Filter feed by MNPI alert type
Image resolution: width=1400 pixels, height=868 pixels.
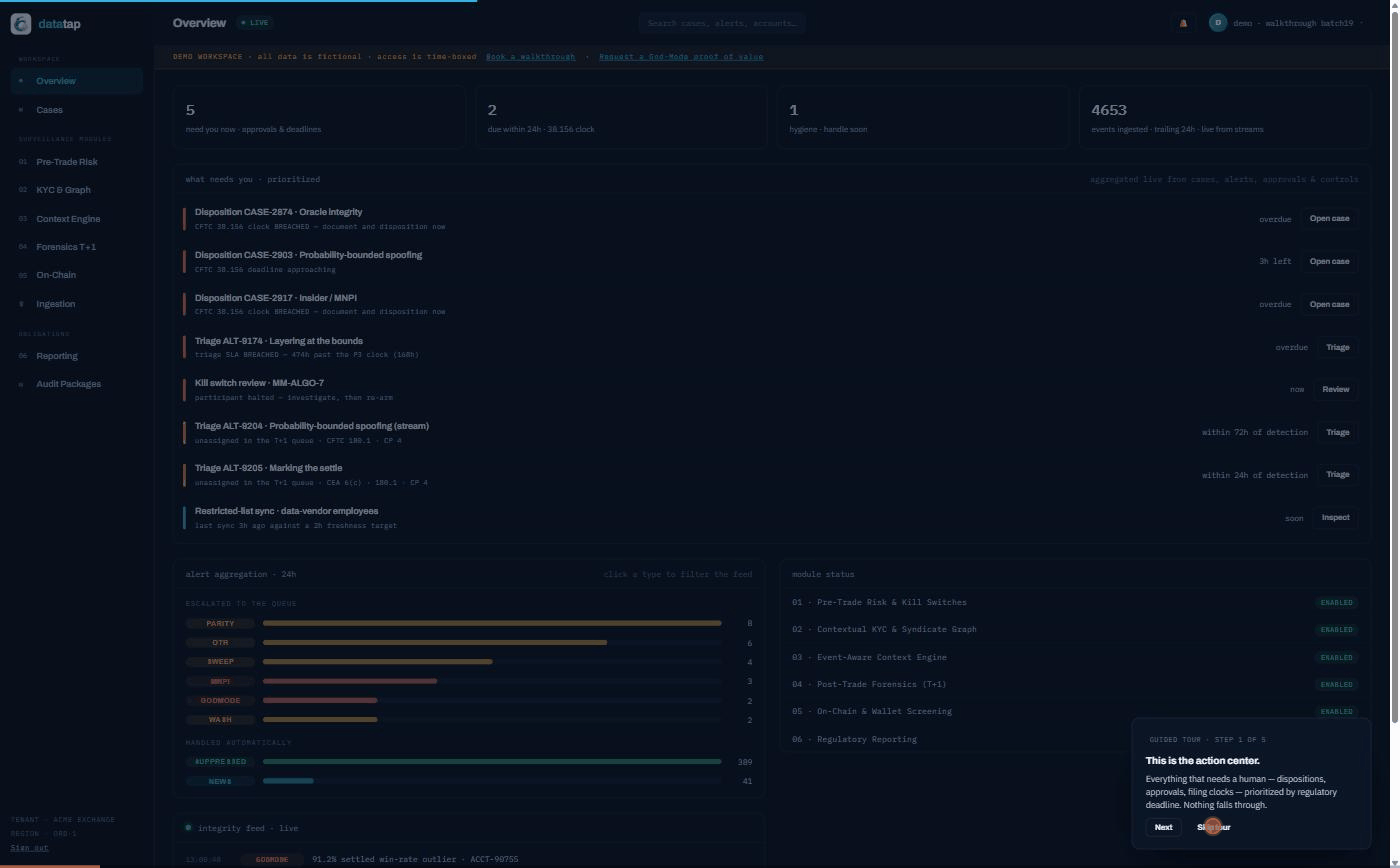220,682
